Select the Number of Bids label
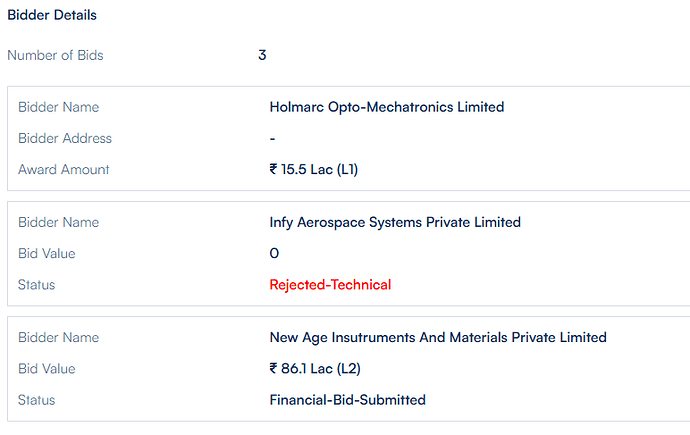This screenshot has height=435, width=690. pos(55,55)
